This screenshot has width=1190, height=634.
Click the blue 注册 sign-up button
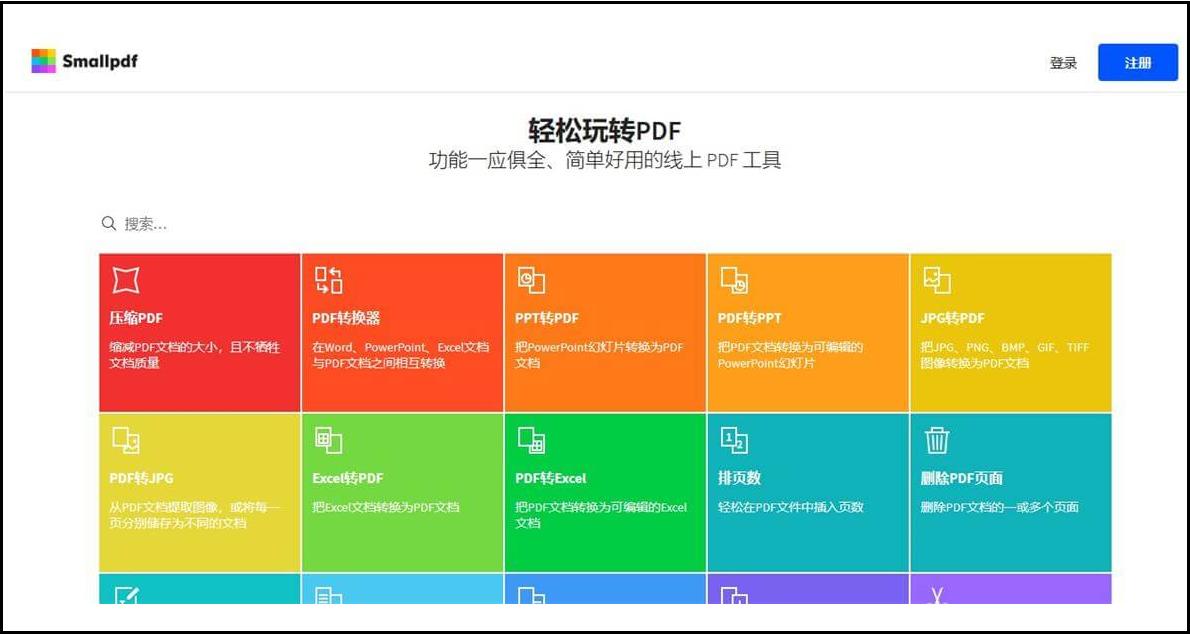pos(1137,62)
